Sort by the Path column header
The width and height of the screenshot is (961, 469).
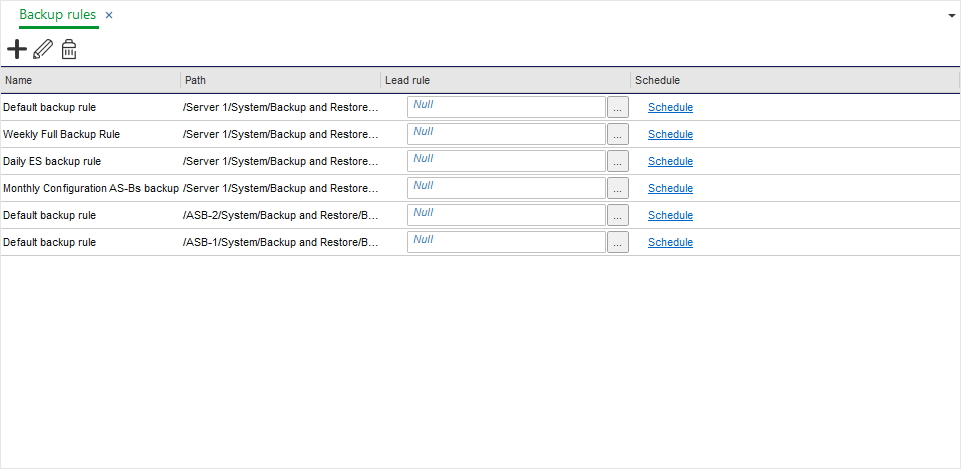tap(280, 80)
